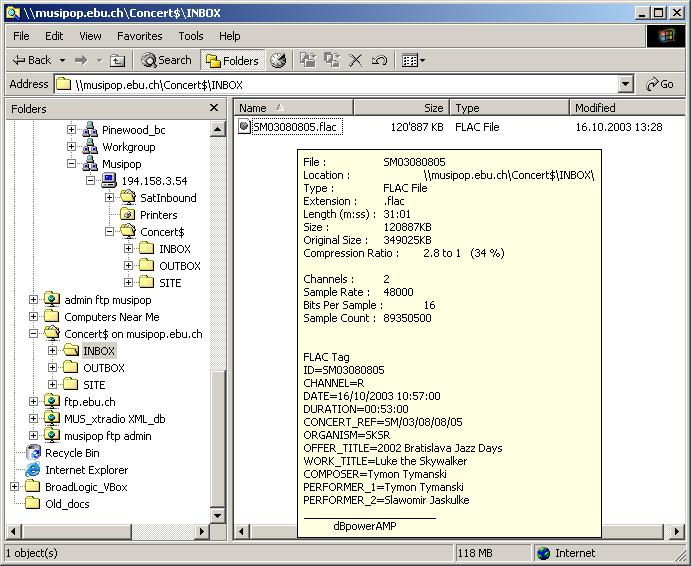Viewport: 691px width, 566px height.
Task: Click the Delete X toolbar icon
Action: [355, 60]
